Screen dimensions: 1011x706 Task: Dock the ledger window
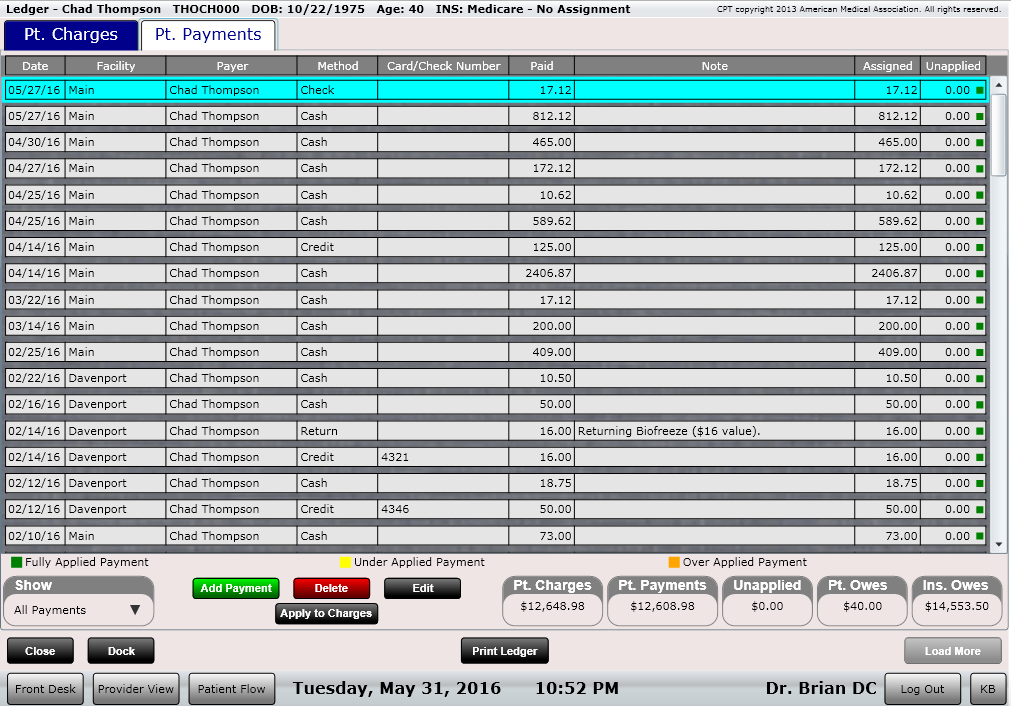(x=120, y=650)
